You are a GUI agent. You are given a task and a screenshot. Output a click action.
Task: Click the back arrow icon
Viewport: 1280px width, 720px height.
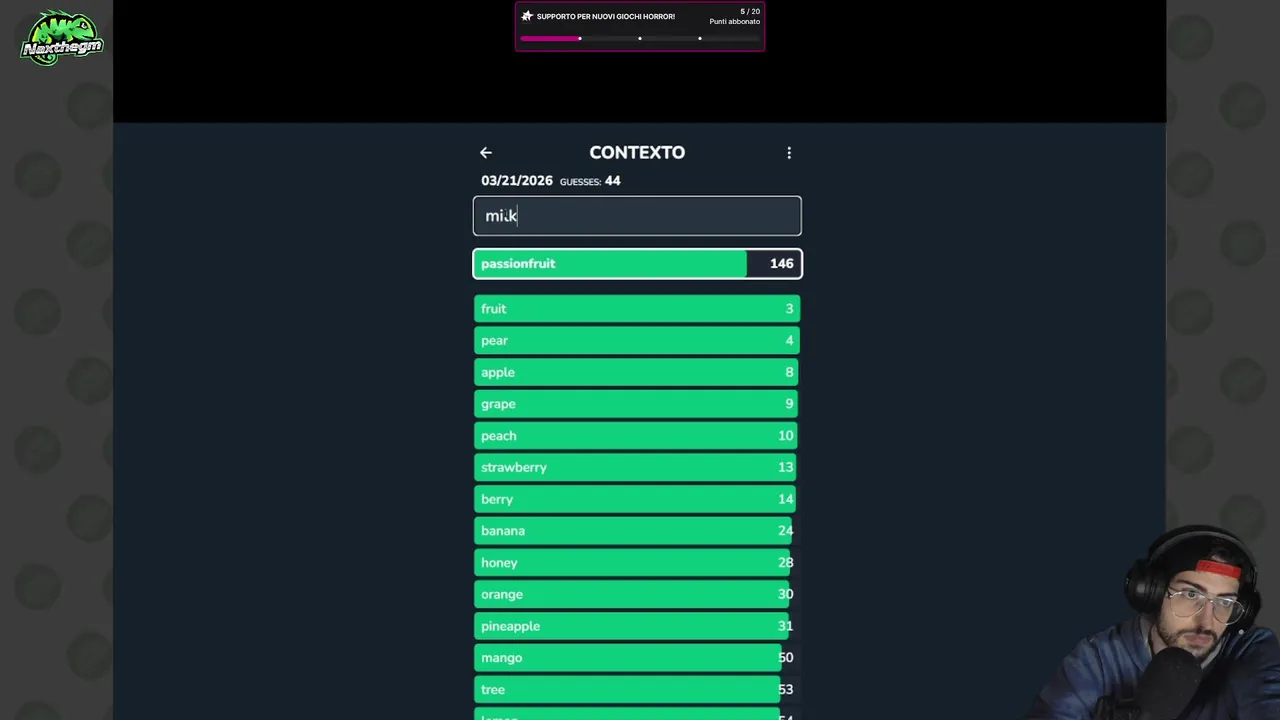coord(486,153)
